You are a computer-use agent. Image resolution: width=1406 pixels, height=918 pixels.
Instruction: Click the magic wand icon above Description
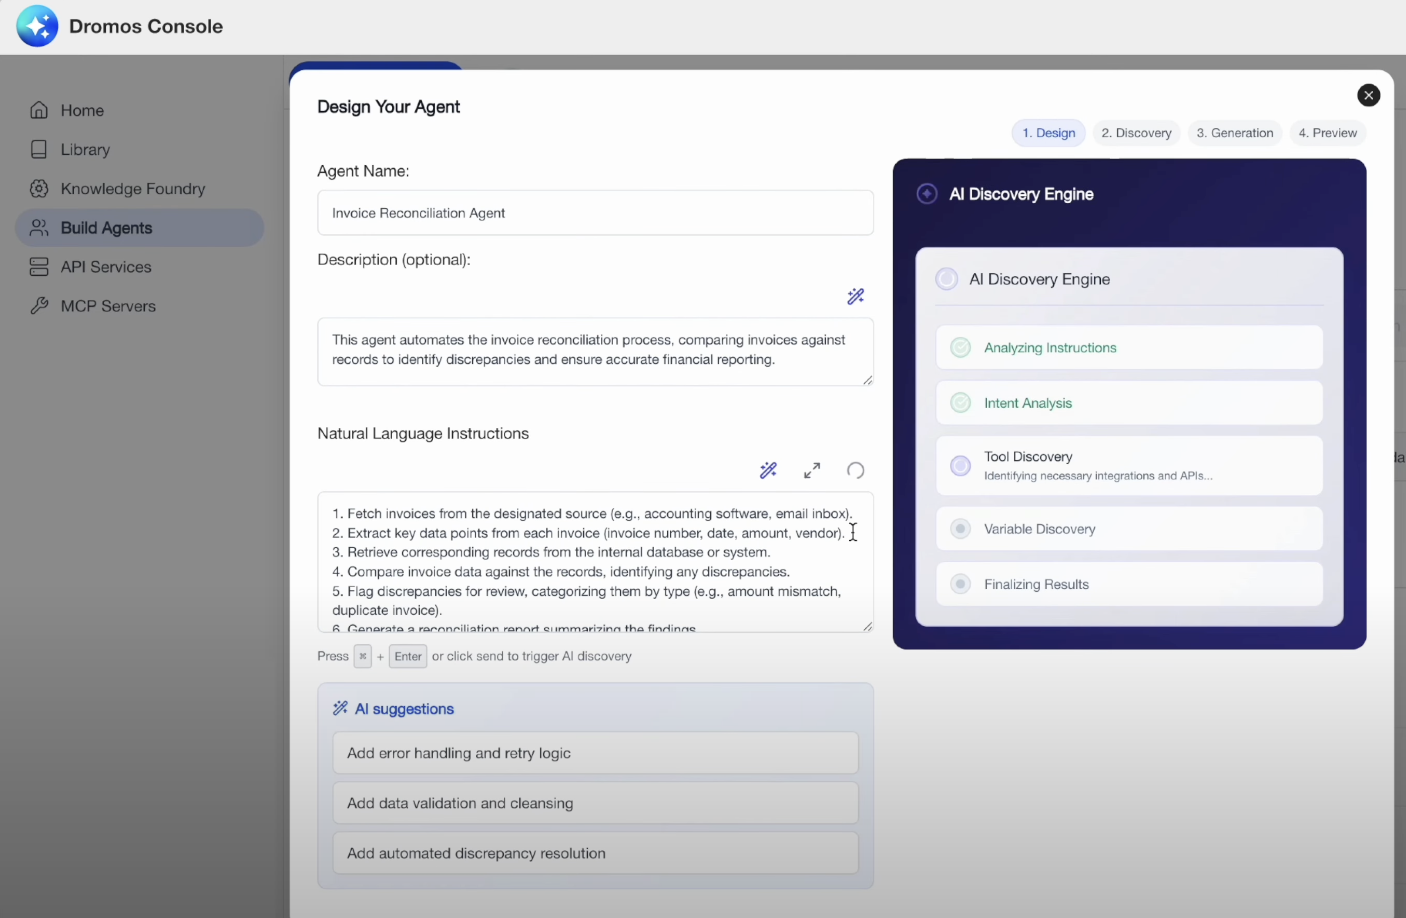click(x=855, y=296)
